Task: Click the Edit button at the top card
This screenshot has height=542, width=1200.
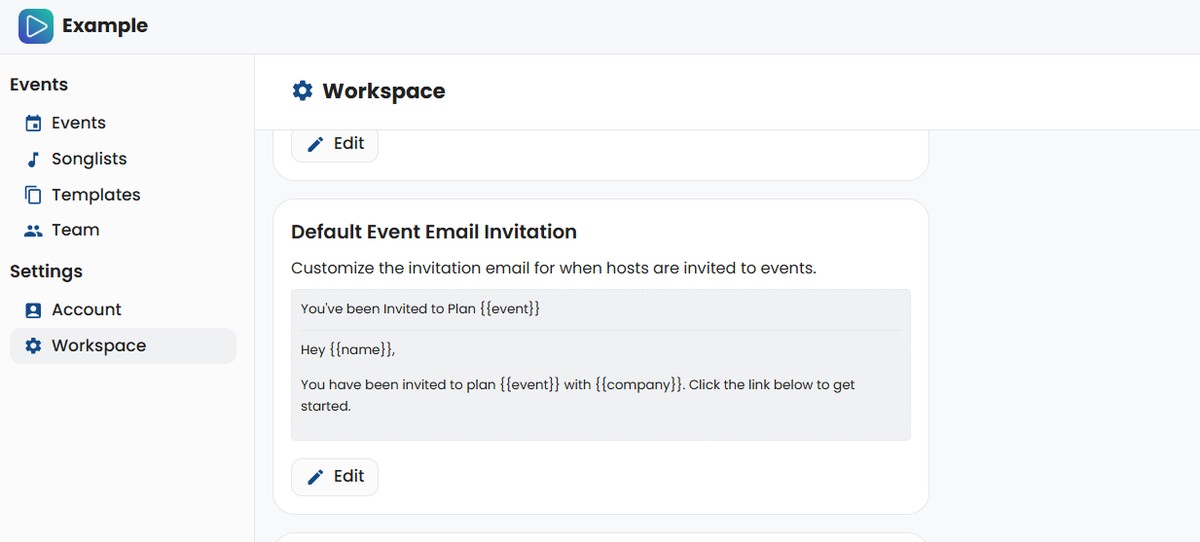Action: [x=335, y=144]
